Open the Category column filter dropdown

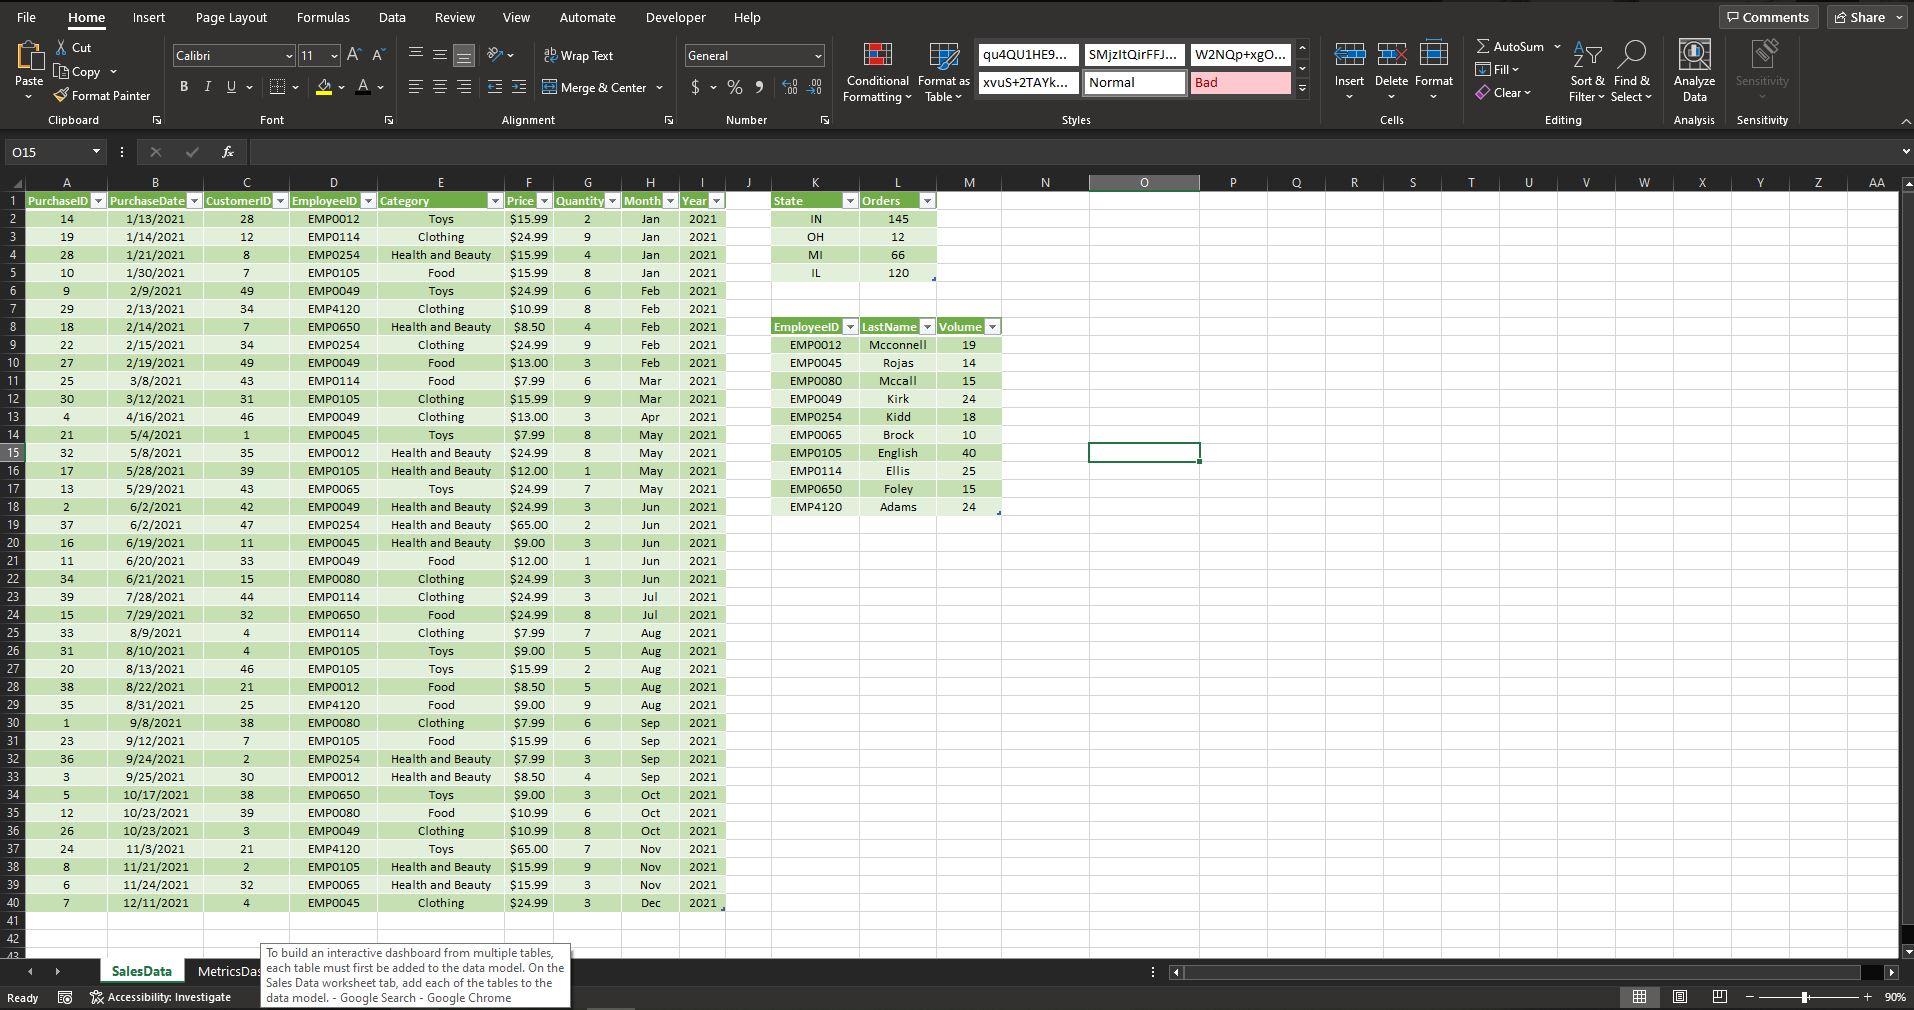[494, 200]
